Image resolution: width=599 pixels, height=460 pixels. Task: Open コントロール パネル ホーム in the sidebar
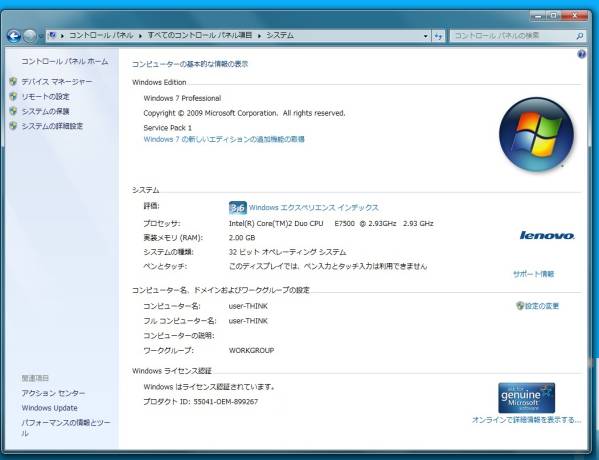[65, 61]
